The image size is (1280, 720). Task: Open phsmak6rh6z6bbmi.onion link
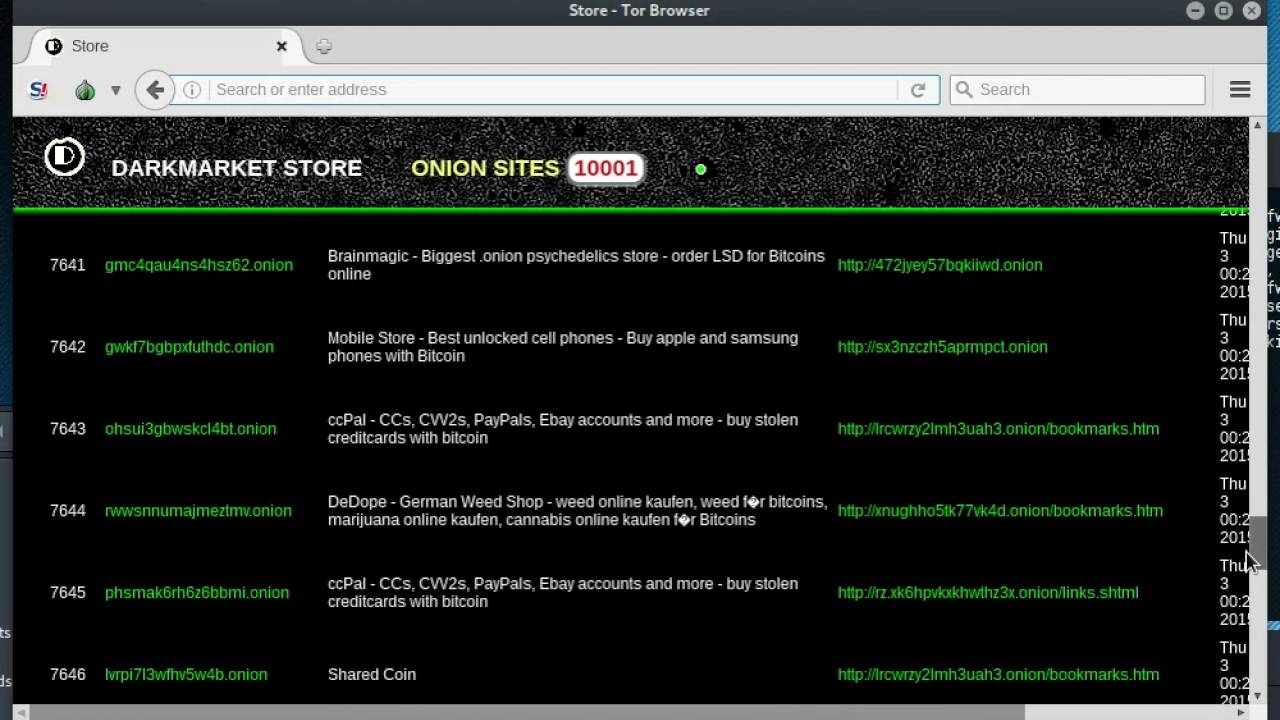point(197,593)
